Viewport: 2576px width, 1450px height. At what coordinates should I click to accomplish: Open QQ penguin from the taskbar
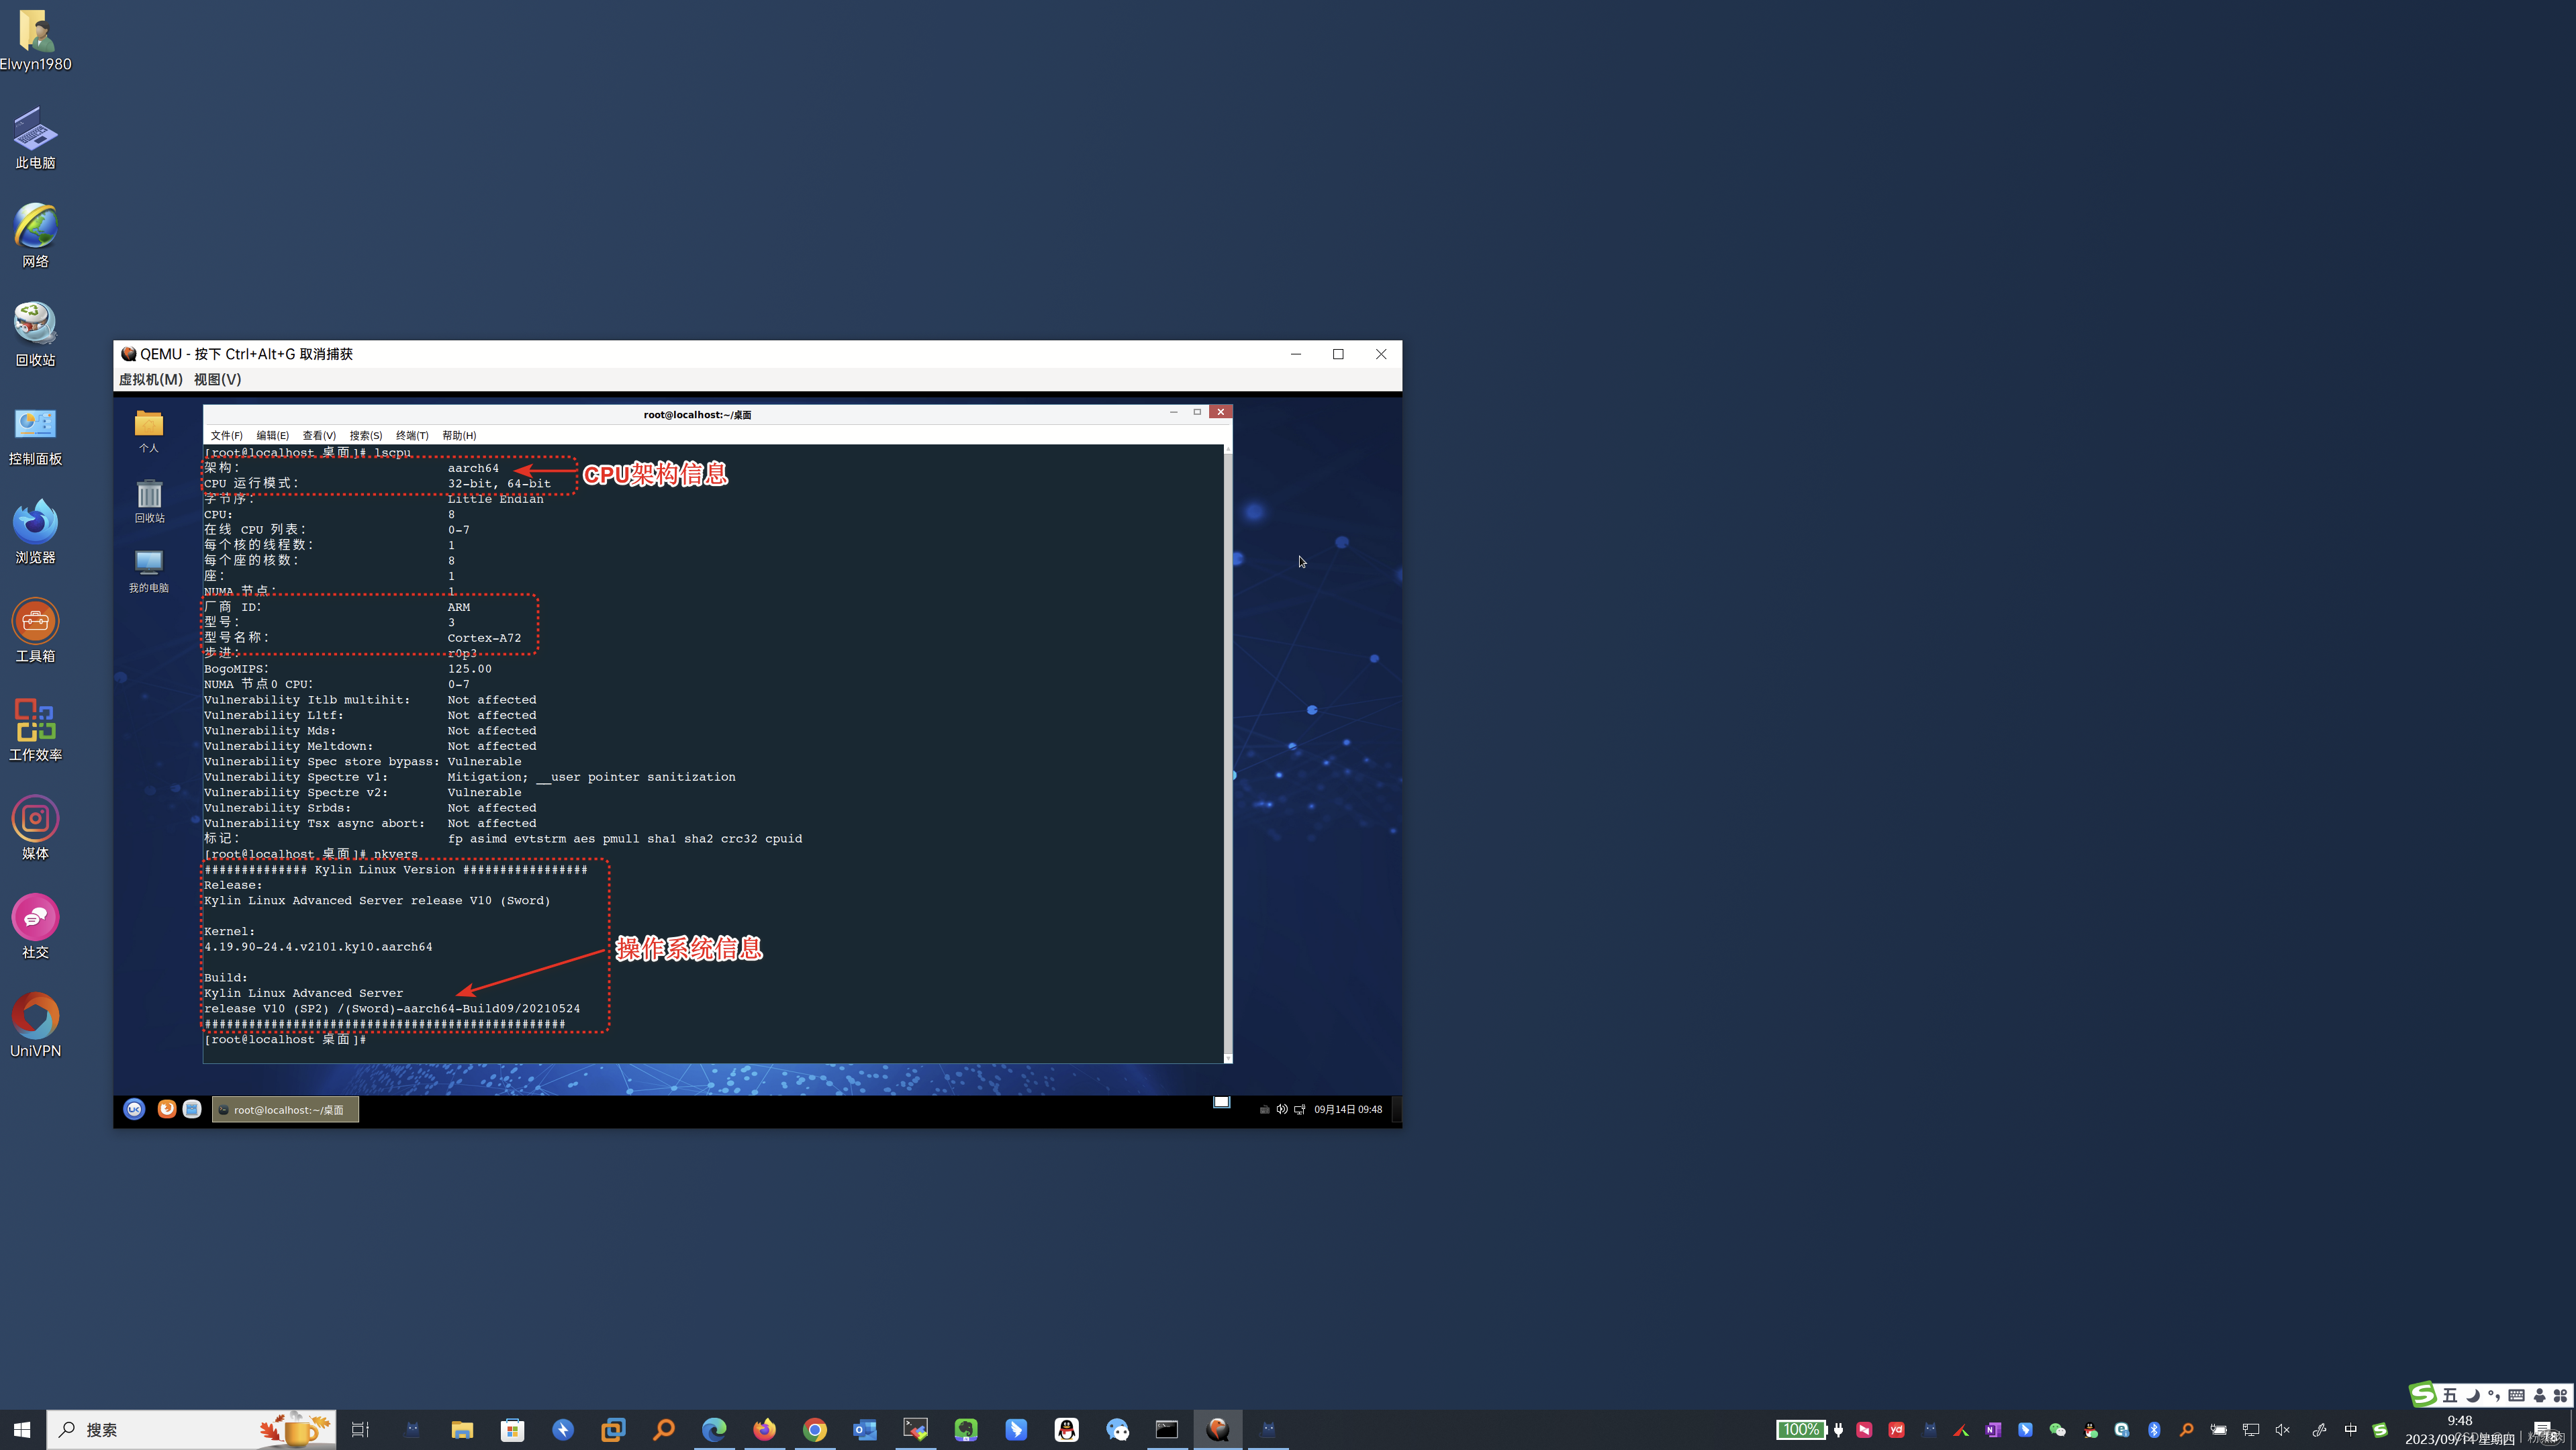pyautogui.click(x=1067, y=1430)
